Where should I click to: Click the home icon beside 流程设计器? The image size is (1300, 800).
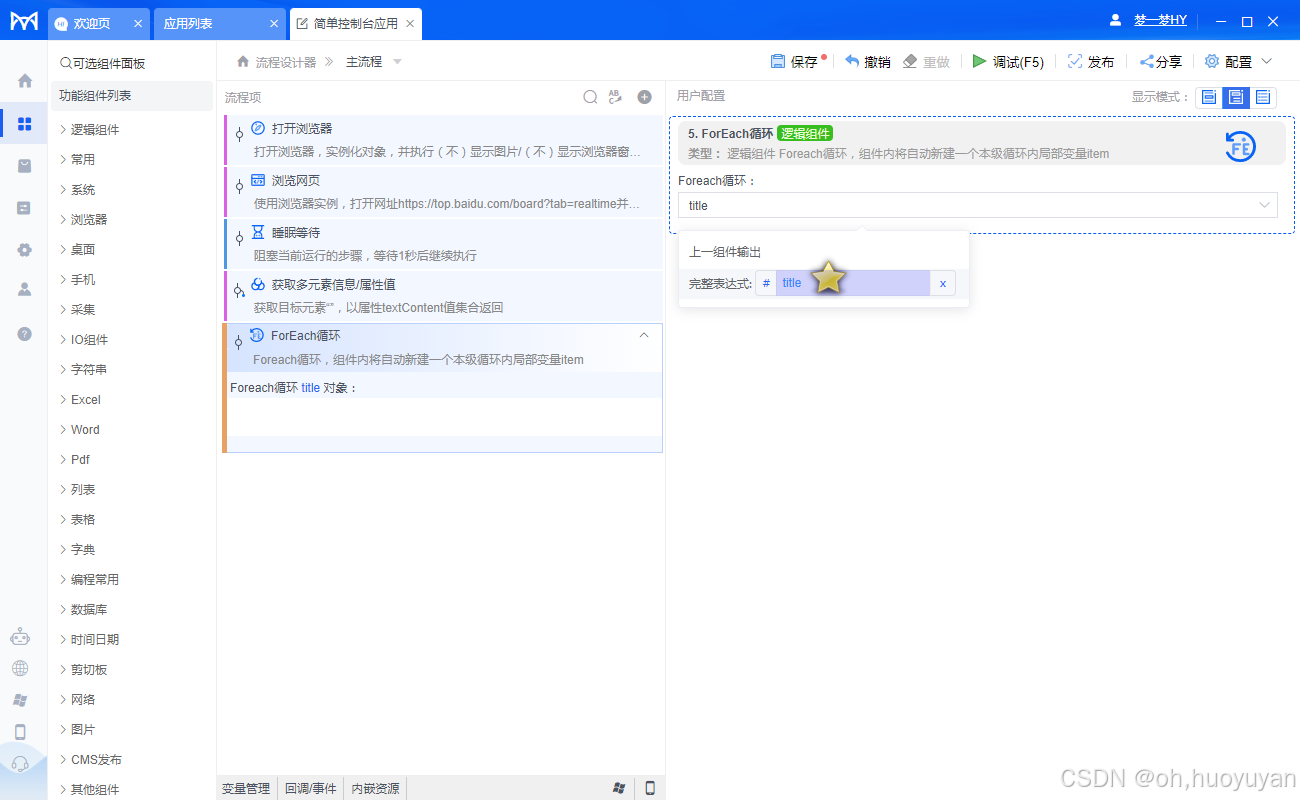pos(243,62)
